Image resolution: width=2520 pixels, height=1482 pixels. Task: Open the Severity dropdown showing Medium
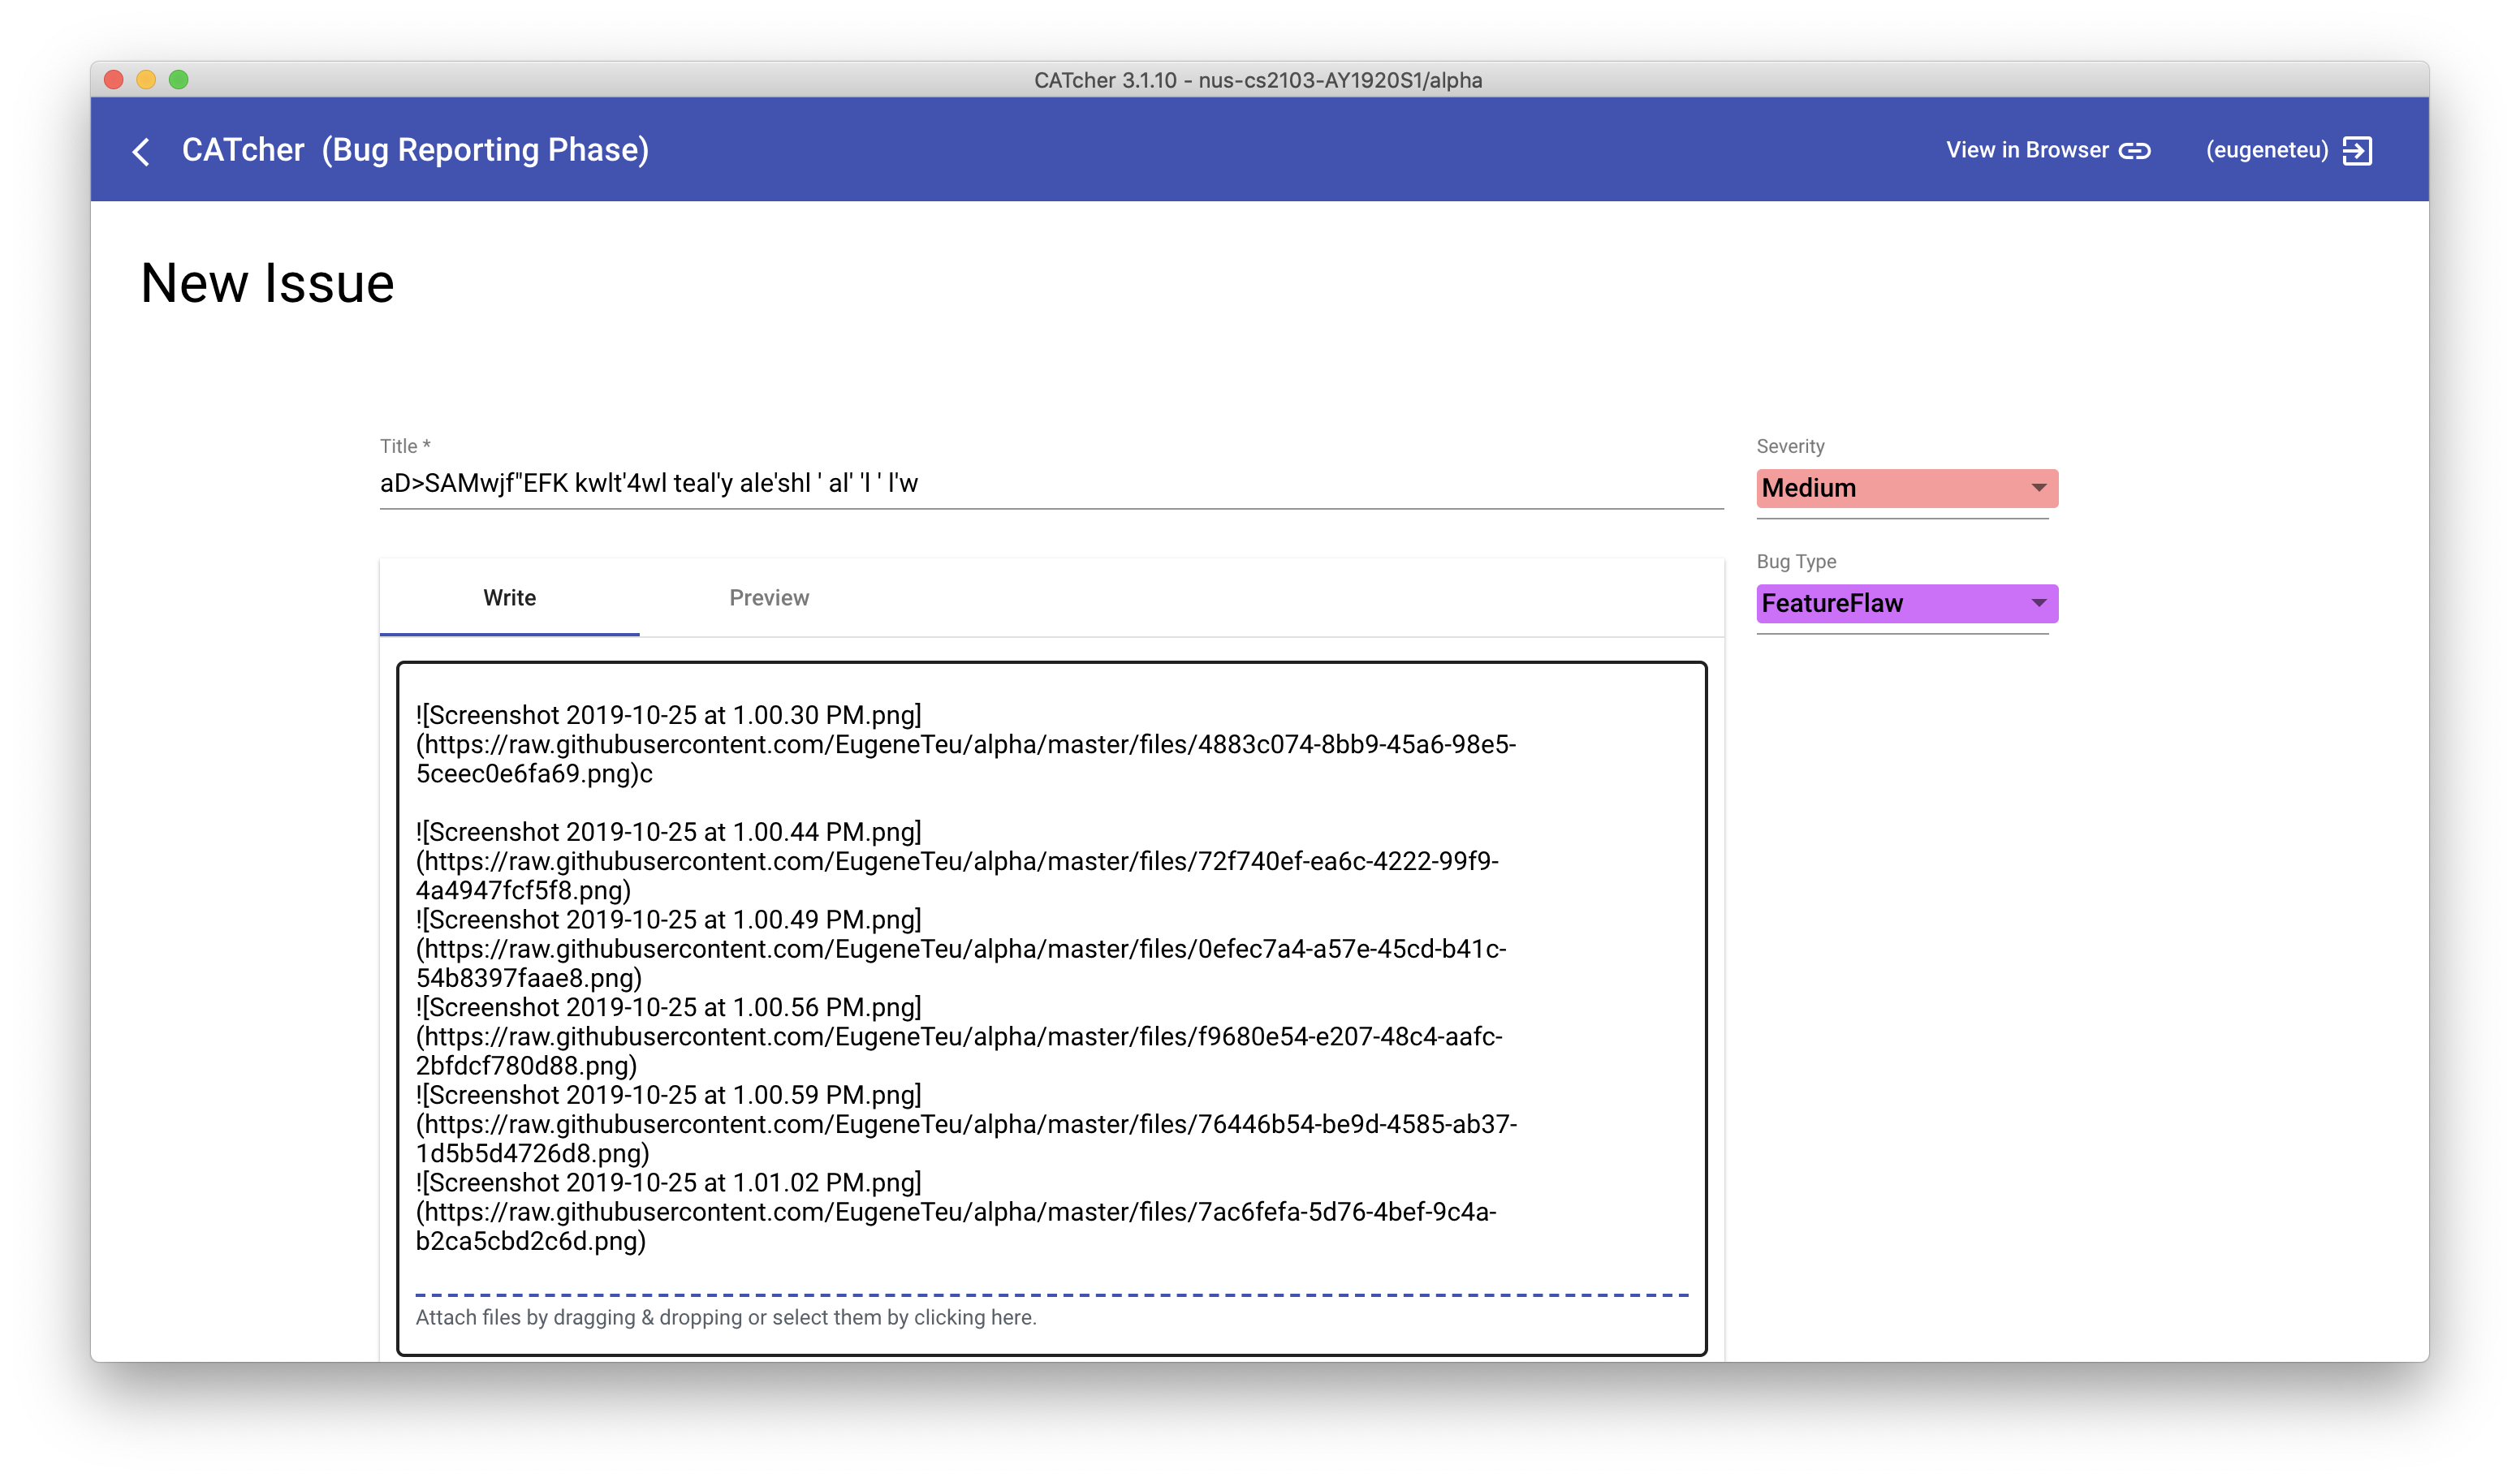[1906, 488]
